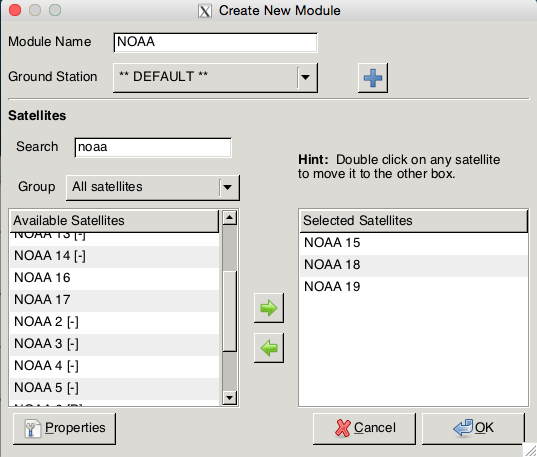This screenshot has height=457, width=537.
Task: Select NOAA 14 [-] in available list
Action: click(x=114, y=256)
